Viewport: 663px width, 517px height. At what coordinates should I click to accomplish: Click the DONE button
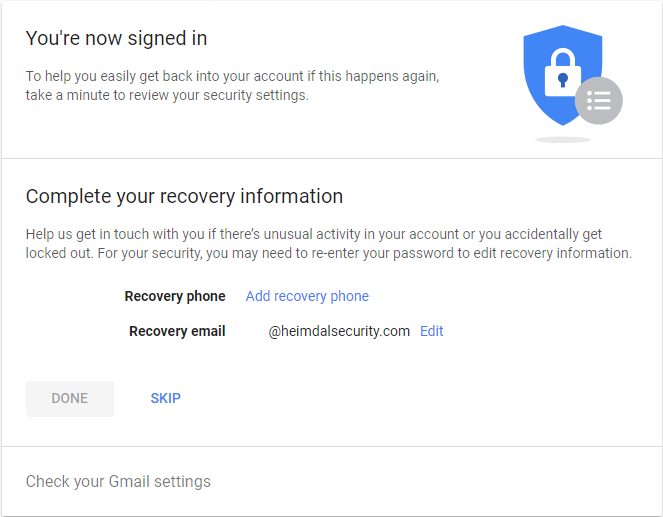pyautogui.click(x=70, y=399)
